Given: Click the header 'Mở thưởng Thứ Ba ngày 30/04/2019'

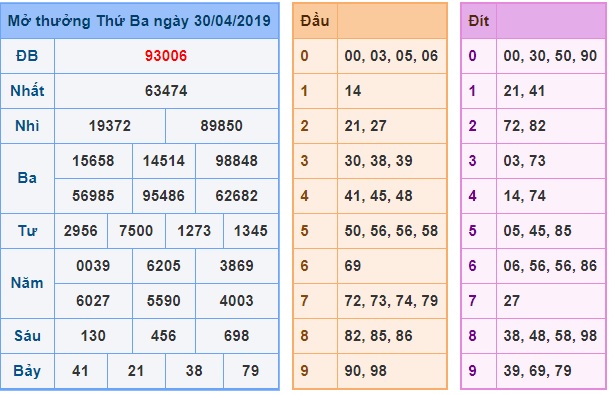Looking at the screenshot, I should (139, 21).
